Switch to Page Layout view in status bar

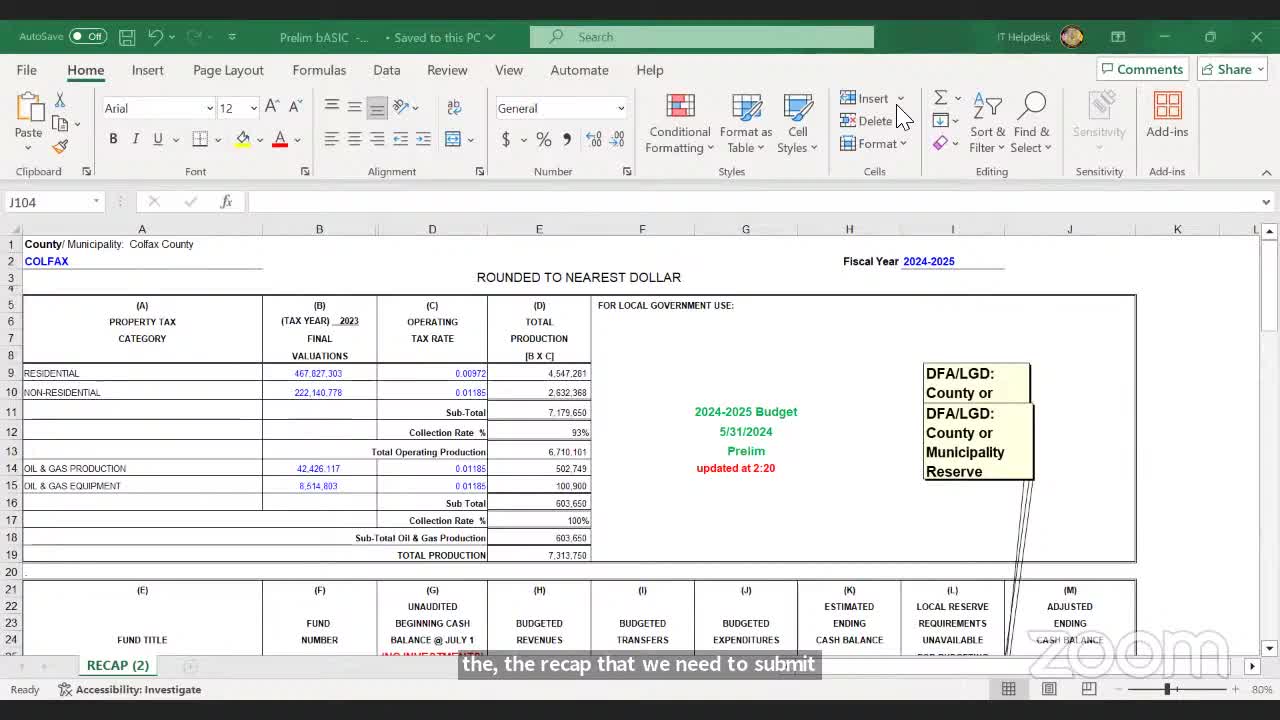click(1049, 689)
